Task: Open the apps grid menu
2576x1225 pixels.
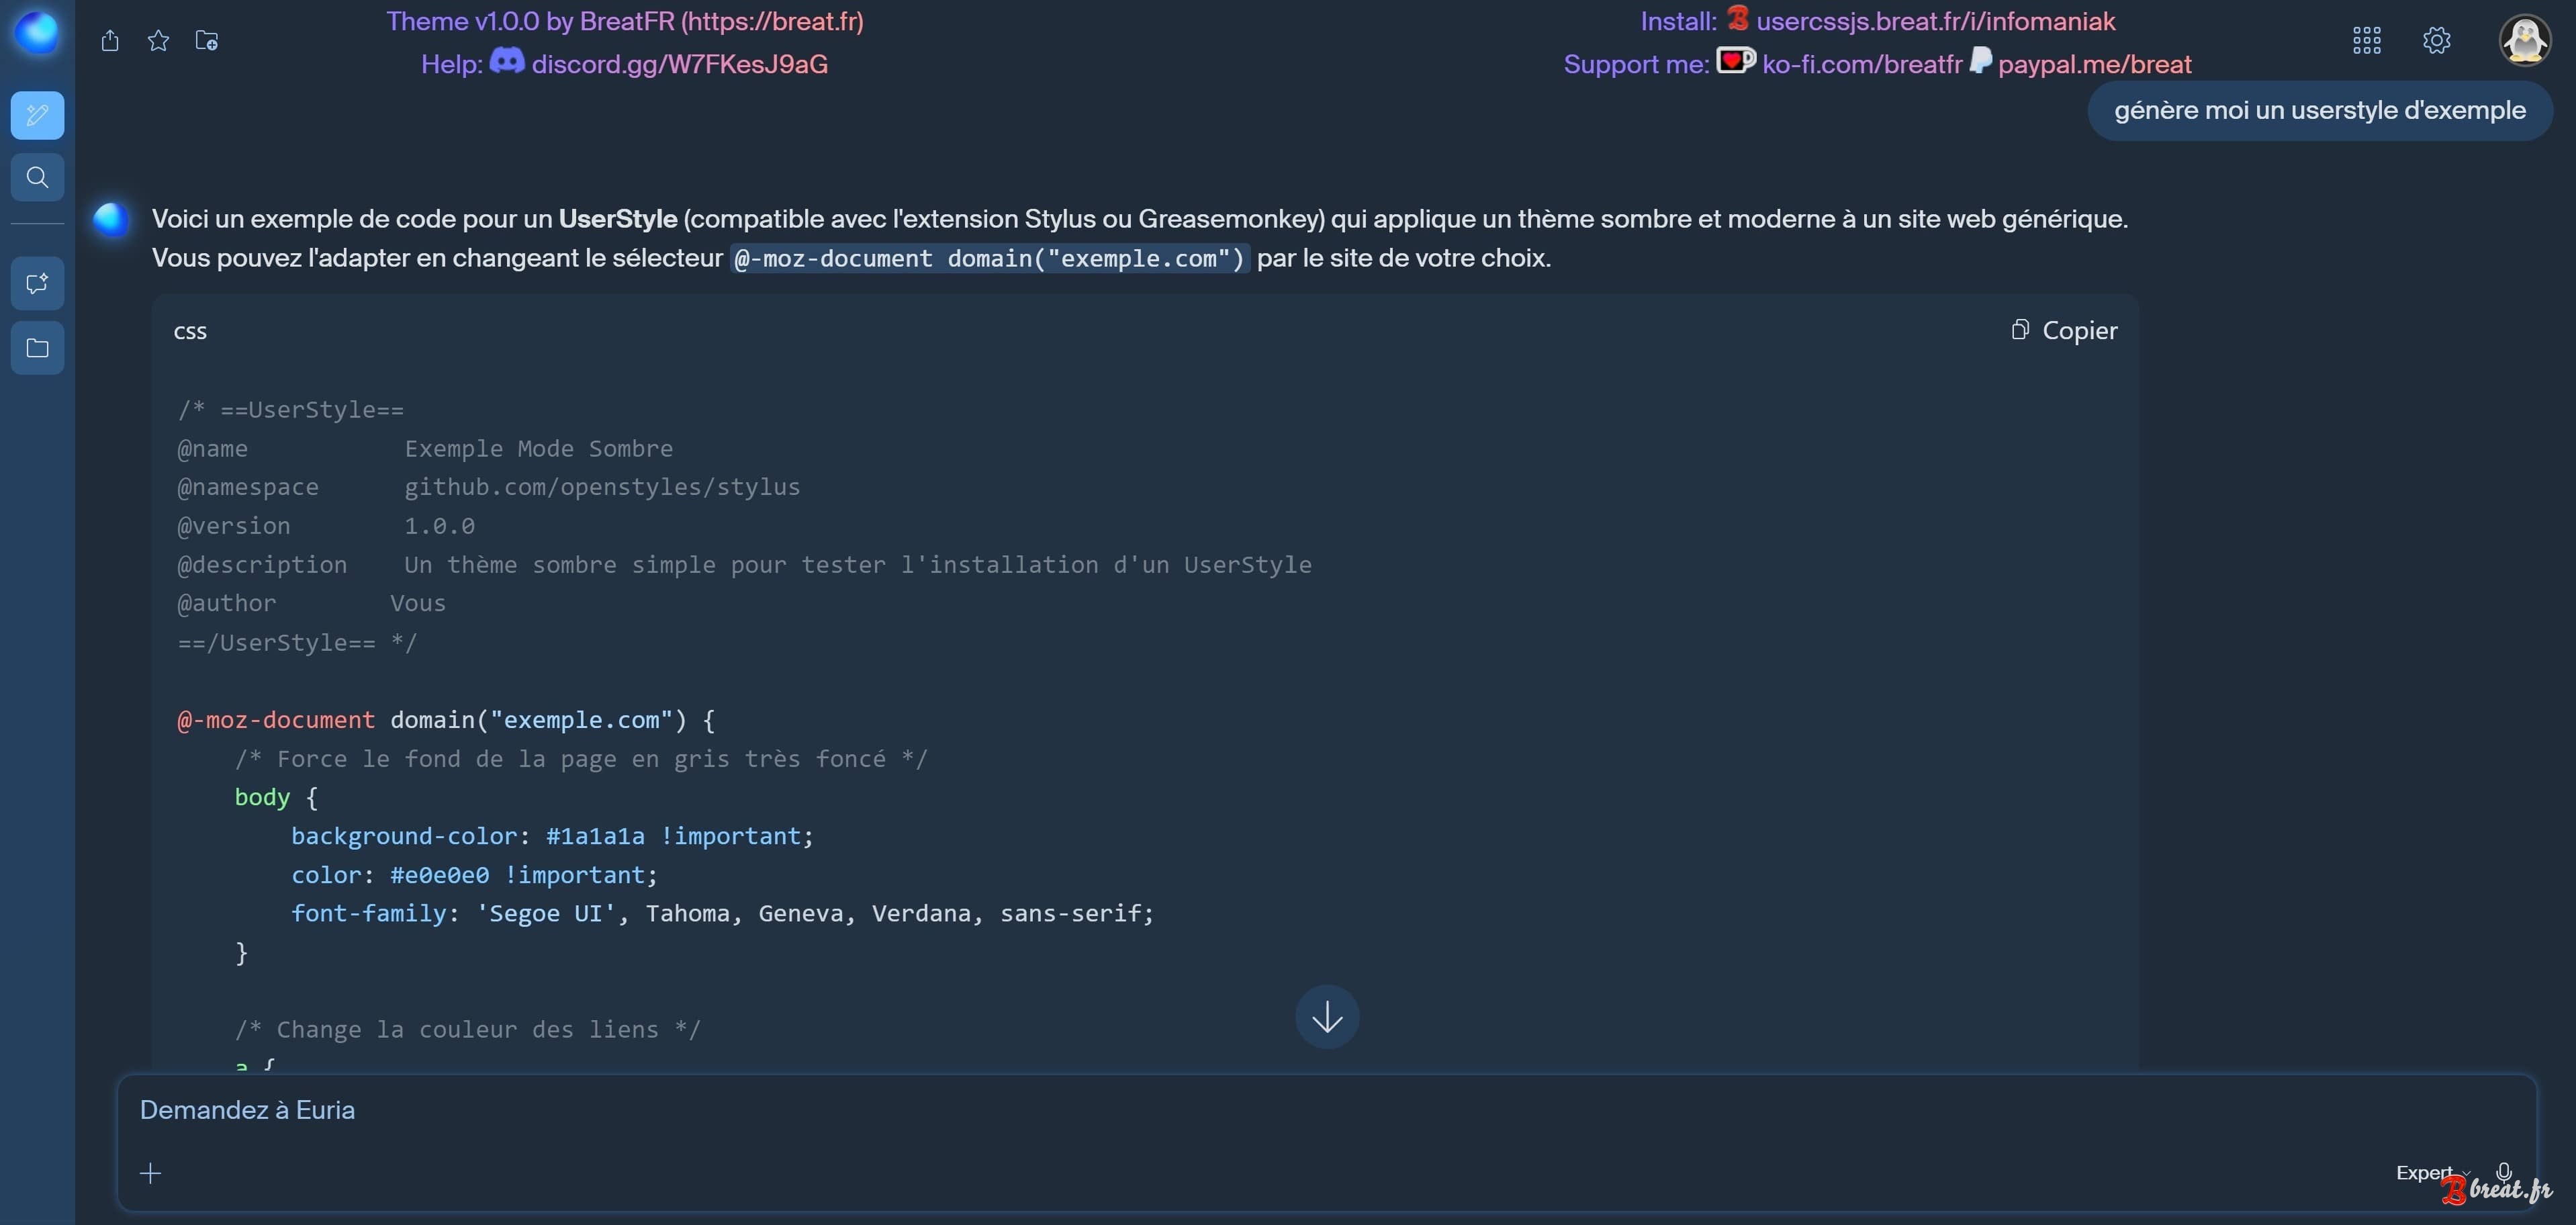Action: point(2366,40)
